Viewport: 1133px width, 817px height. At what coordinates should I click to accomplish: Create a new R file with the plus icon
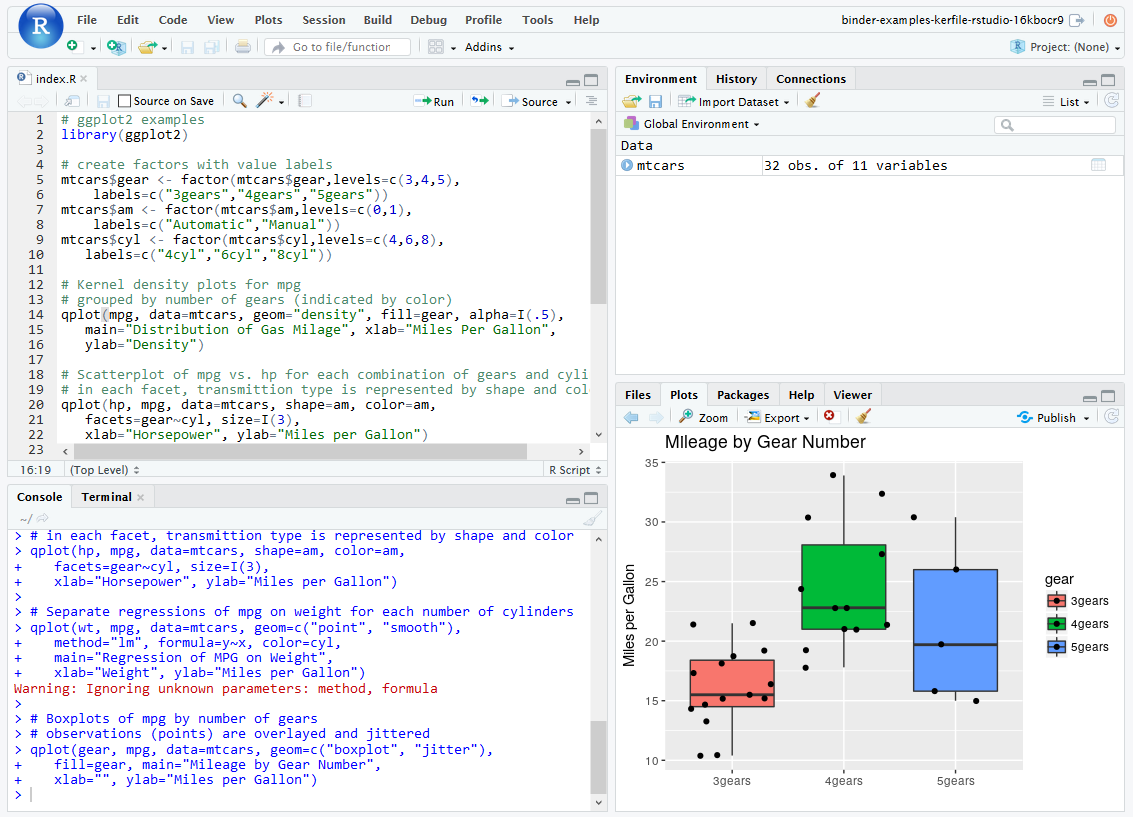pyautogui.click(x=70, y=45)
